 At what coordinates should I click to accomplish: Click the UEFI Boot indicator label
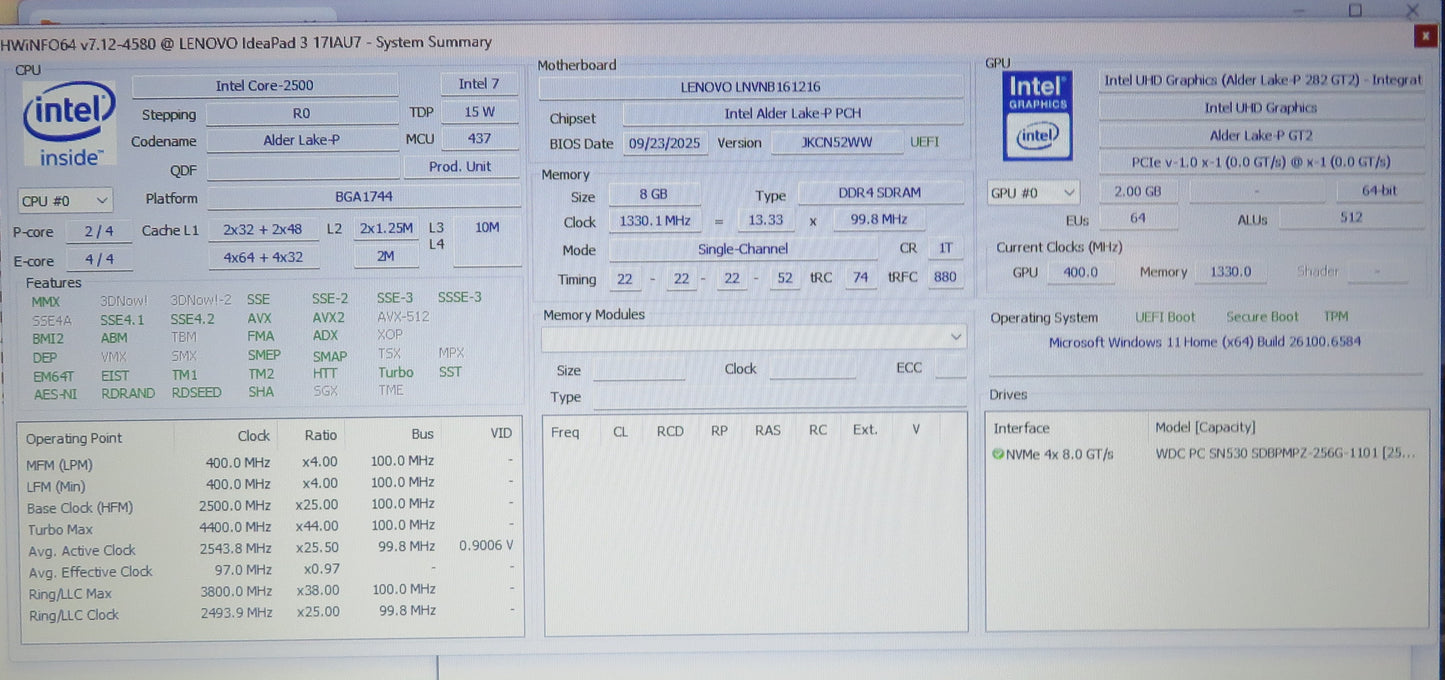[1165, 317]
